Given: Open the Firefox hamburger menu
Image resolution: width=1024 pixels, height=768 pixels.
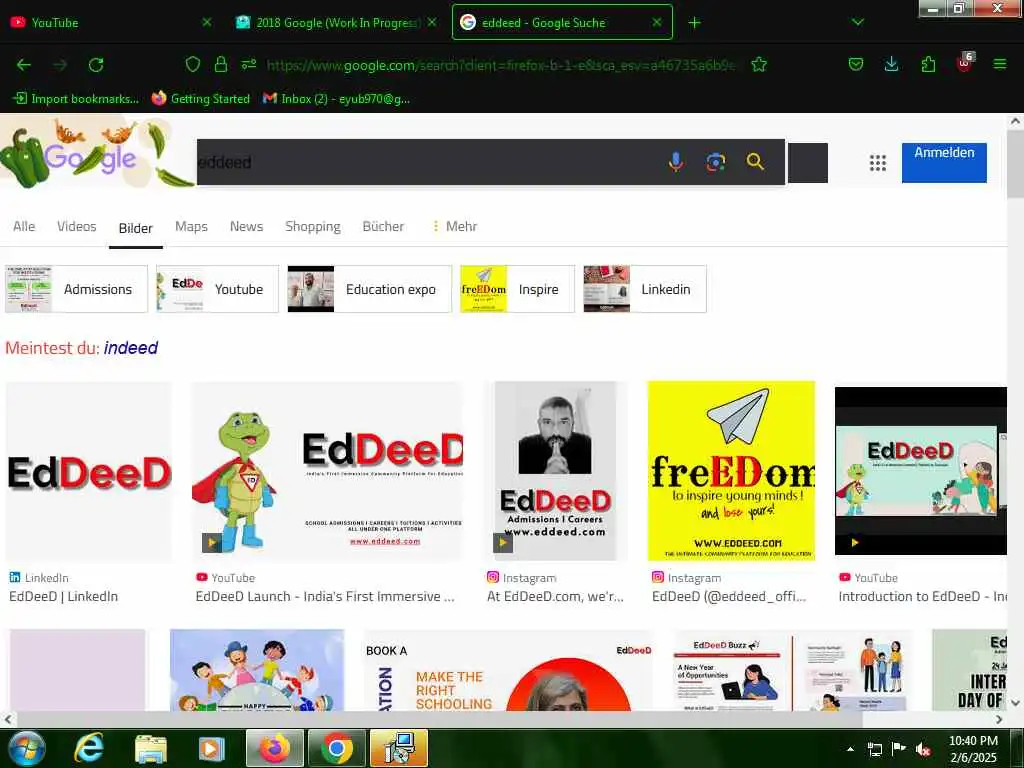Looking at the screenshot, I should (x=1000, y=64).
